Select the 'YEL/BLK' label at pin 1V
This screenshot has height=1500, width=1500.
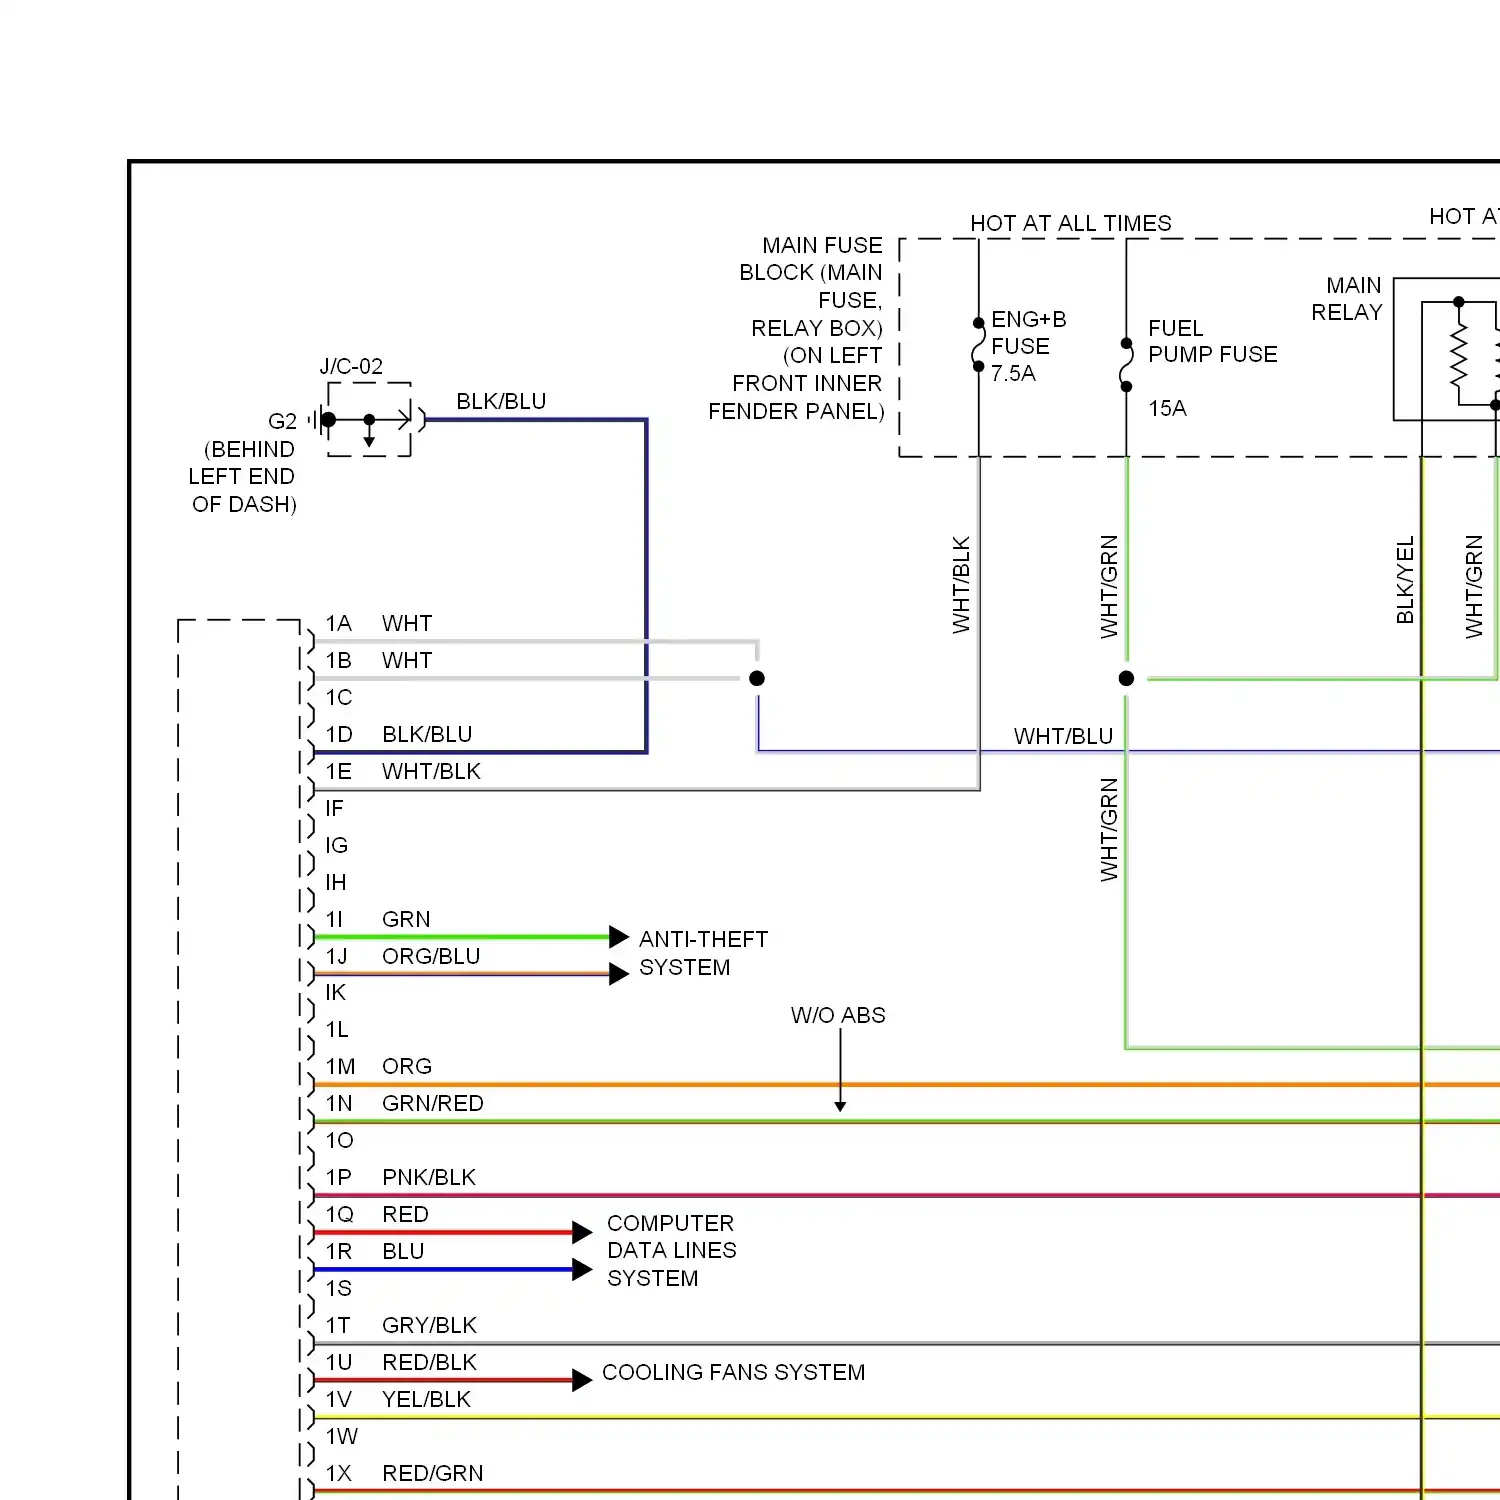coord(426,1400)
